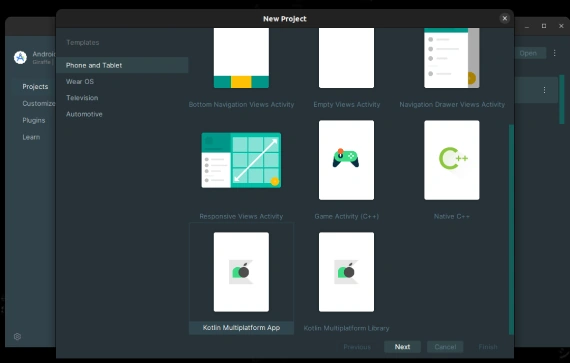Image resolution: width=570 pixels, height=363 pixels.
Task: Click the Bottom Navigation Views Activity label
Action: point(241,105)
